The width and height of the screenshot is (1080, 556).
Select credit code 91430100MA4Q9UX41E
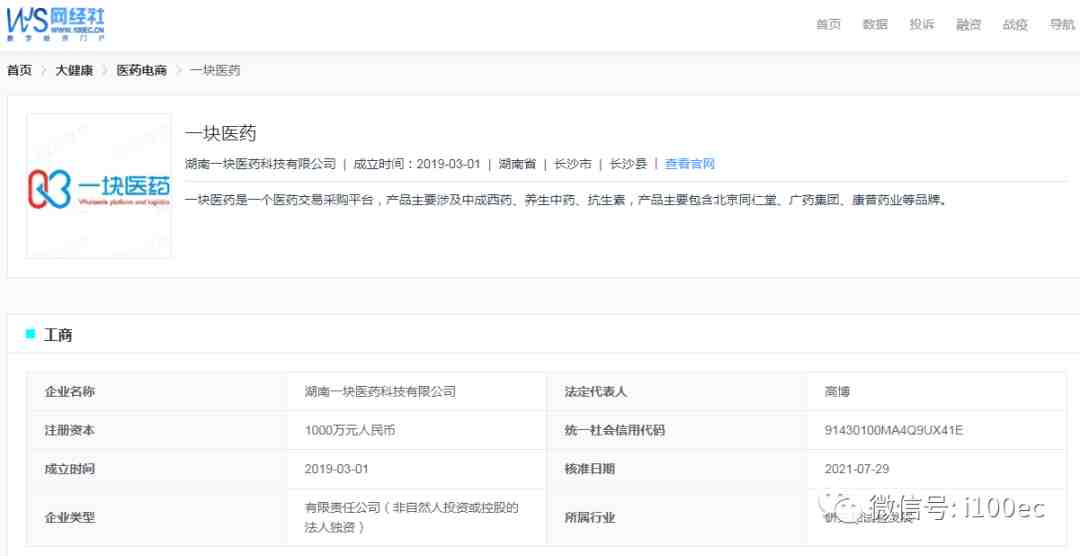(x=893, y=431)
